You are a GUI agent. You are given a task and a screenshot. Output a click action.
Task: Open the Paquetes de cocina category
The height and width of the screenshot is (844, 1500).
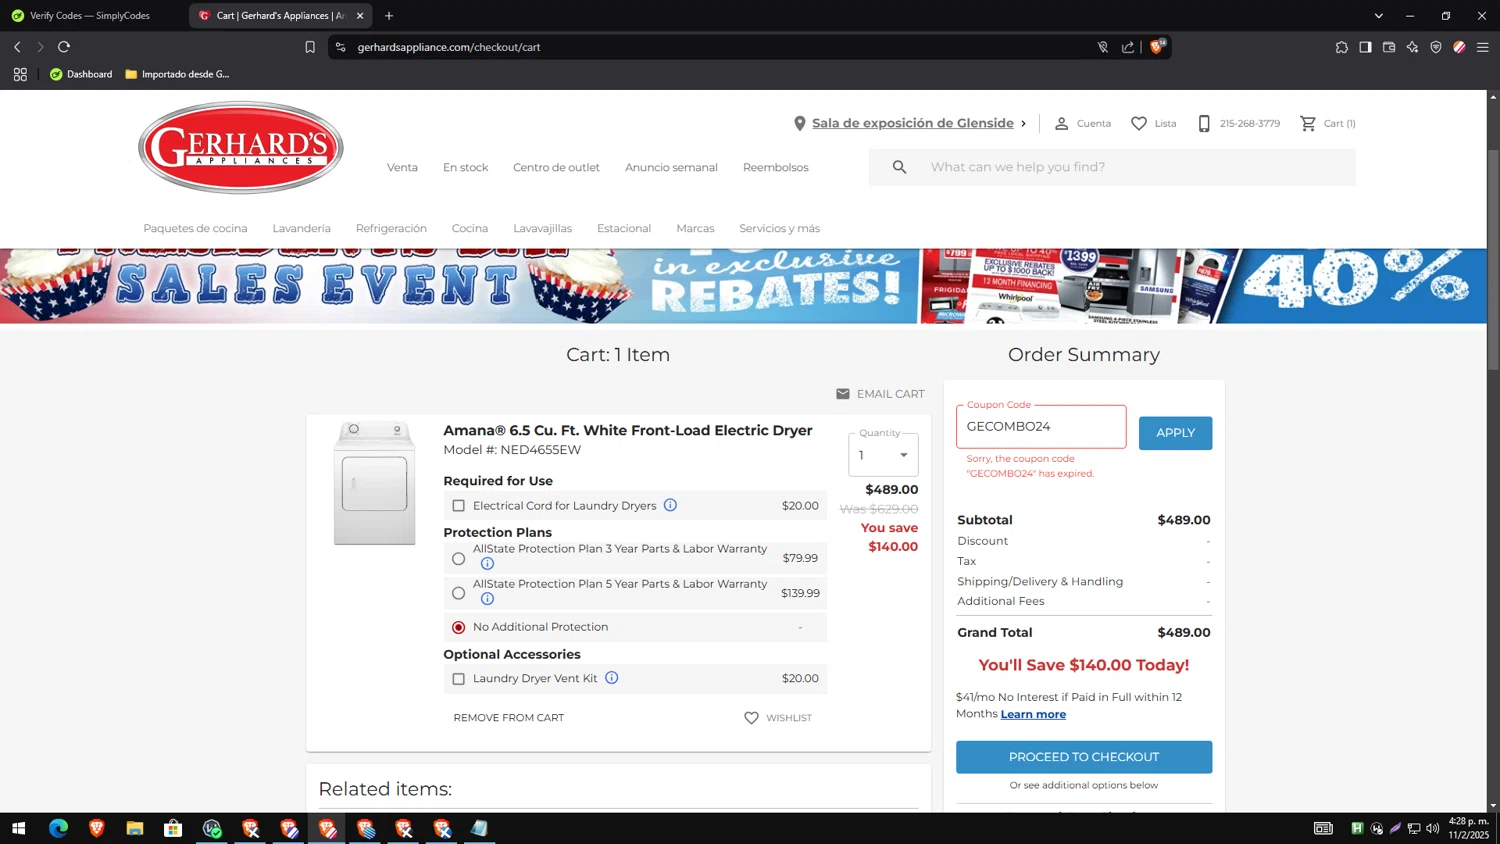click(195, 228)
